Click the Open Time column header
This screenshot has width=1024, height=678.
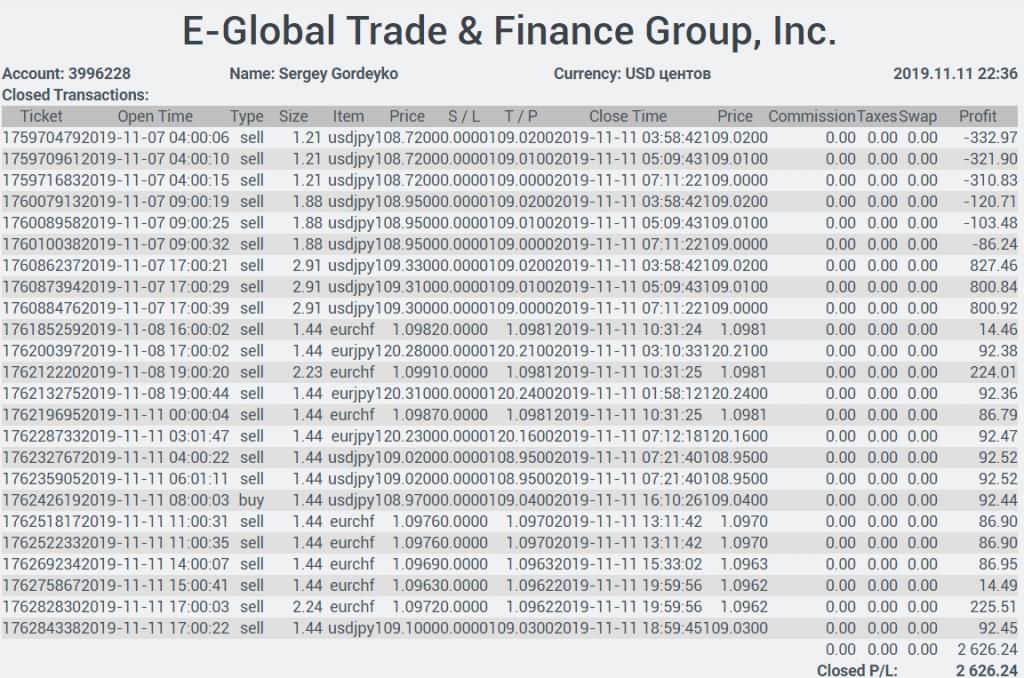(155, 116)
